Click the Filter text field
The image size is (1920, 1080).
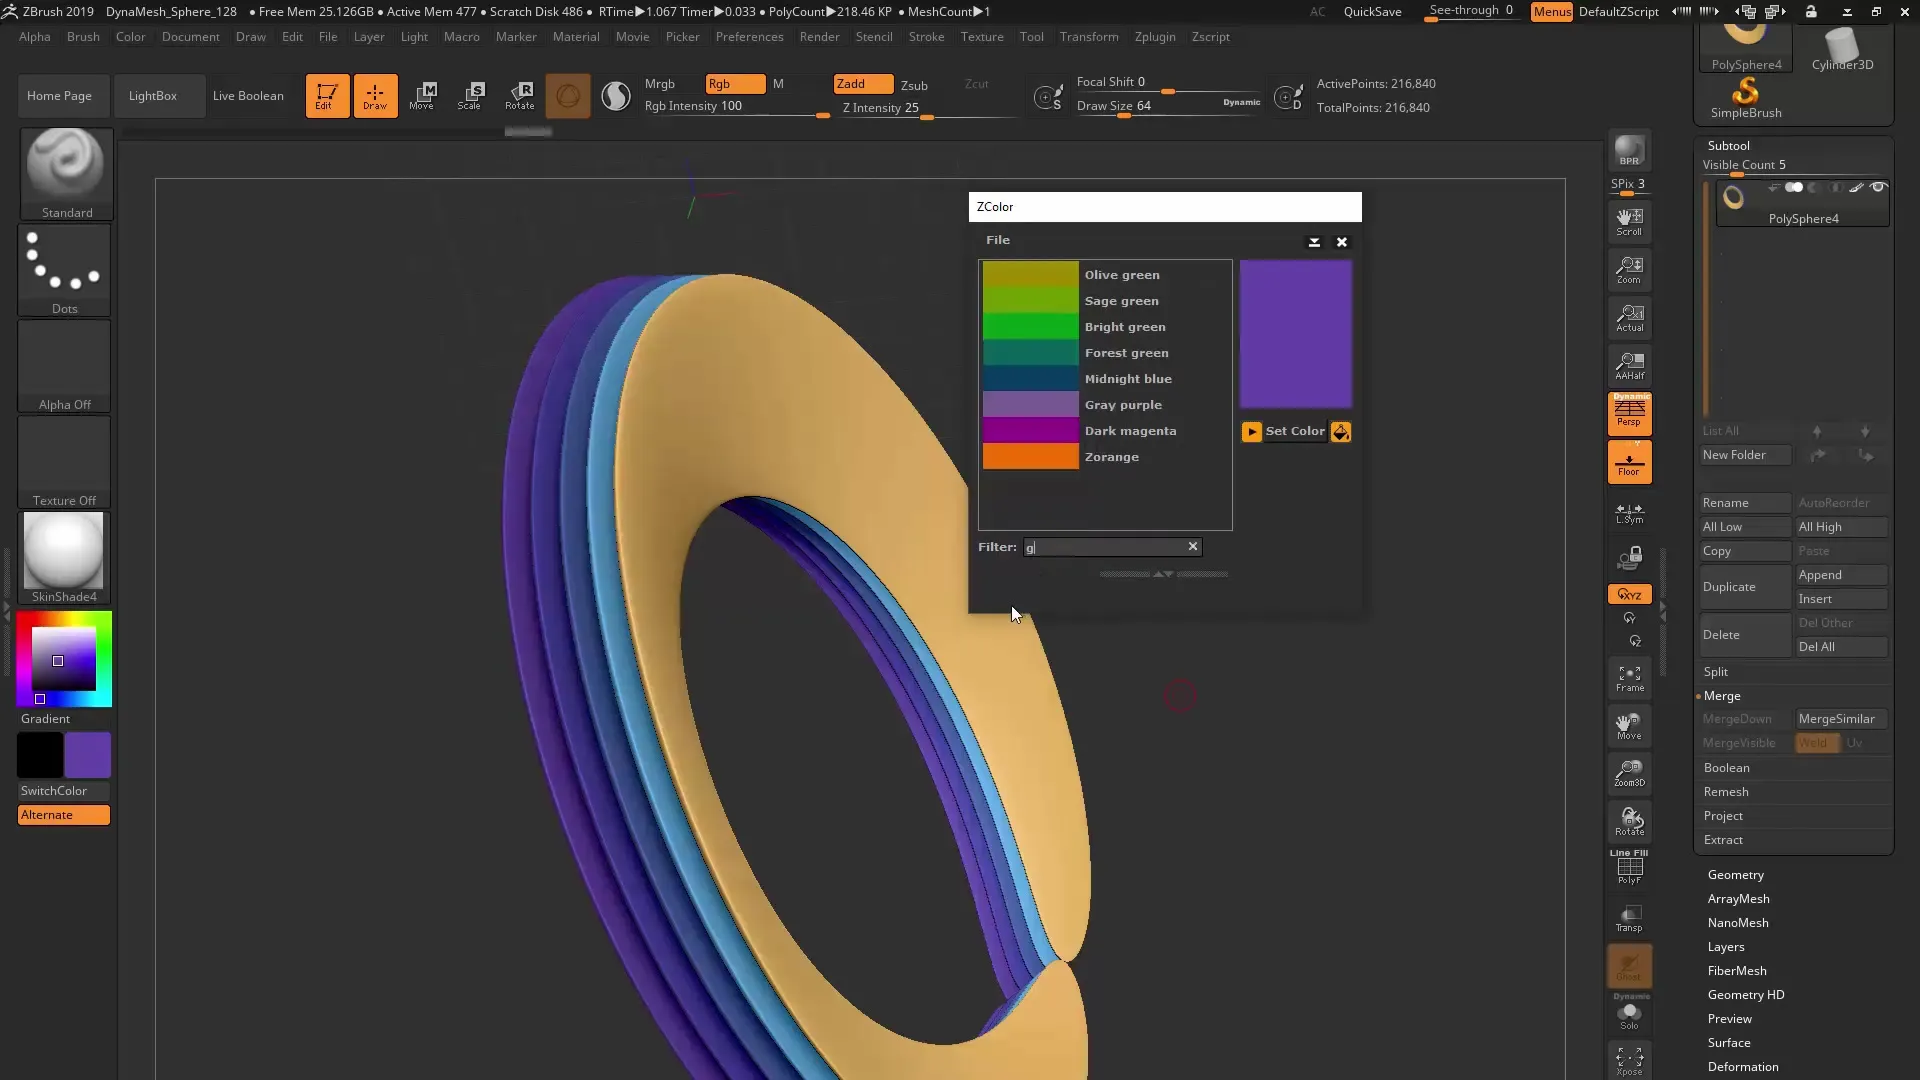pos(1104,547)
